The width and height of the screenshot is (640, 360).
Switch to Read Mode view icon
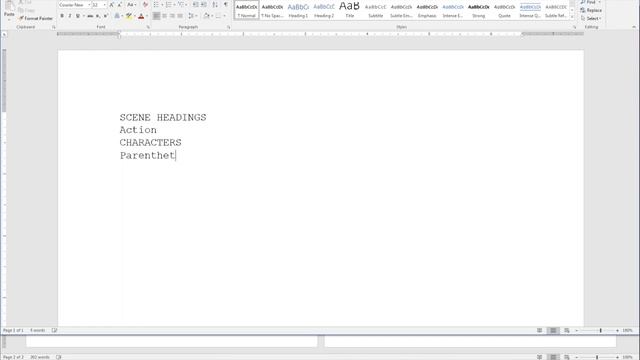tap(540, 330)
